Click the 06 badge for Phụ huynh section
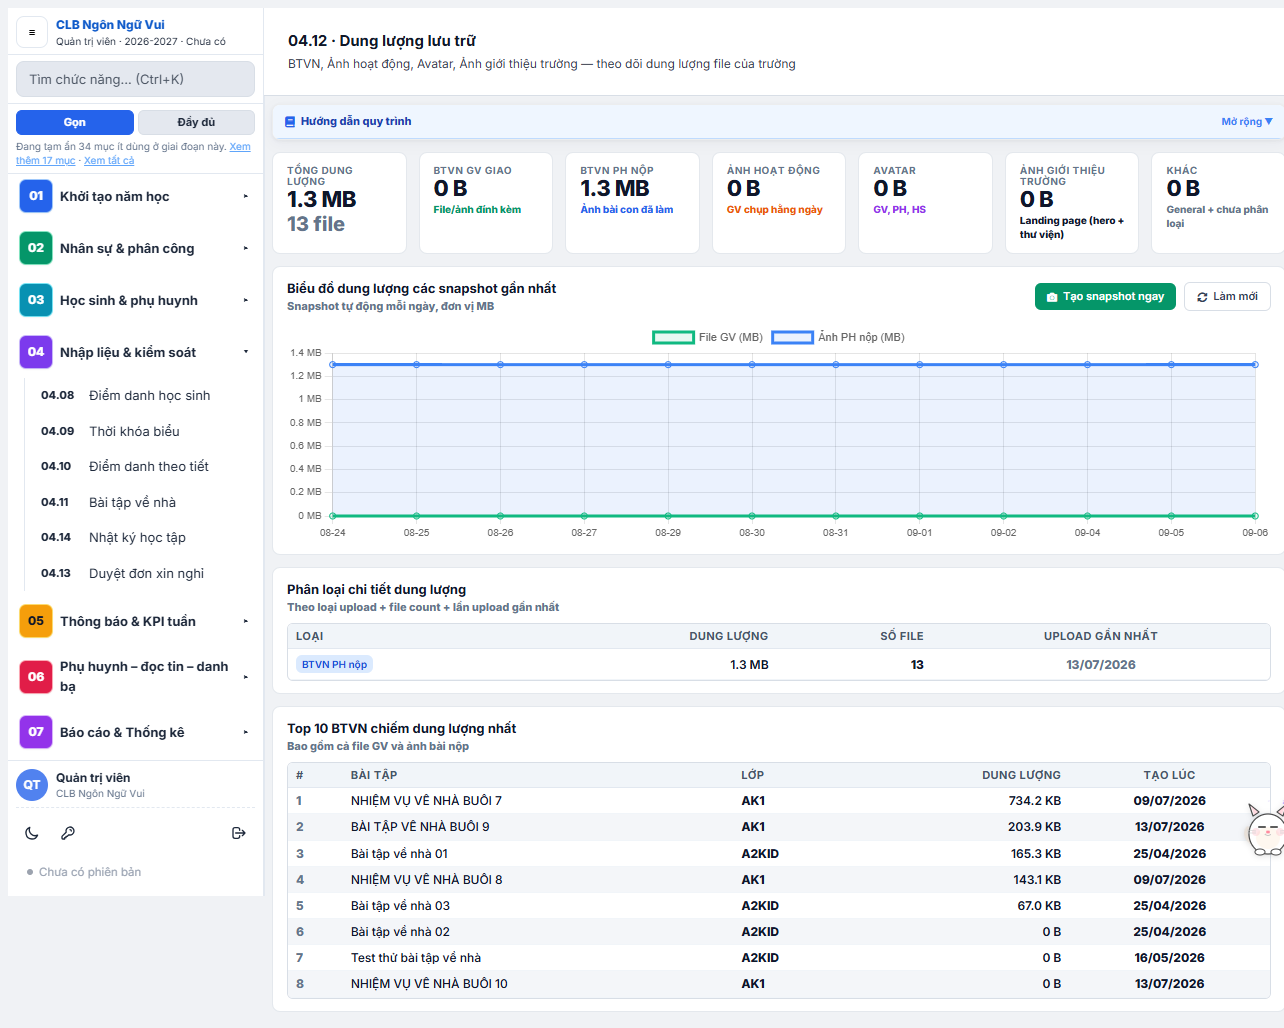Screen dimensions: 1284x1028 click(36, 677)
